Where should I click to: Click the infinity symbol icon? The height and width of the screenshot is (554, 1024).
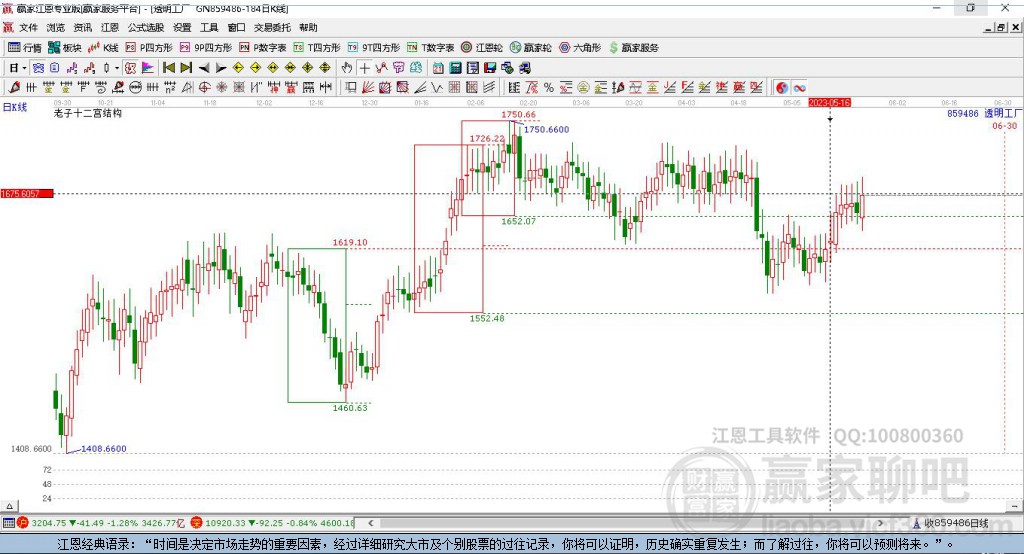click(x=799, y=88)
